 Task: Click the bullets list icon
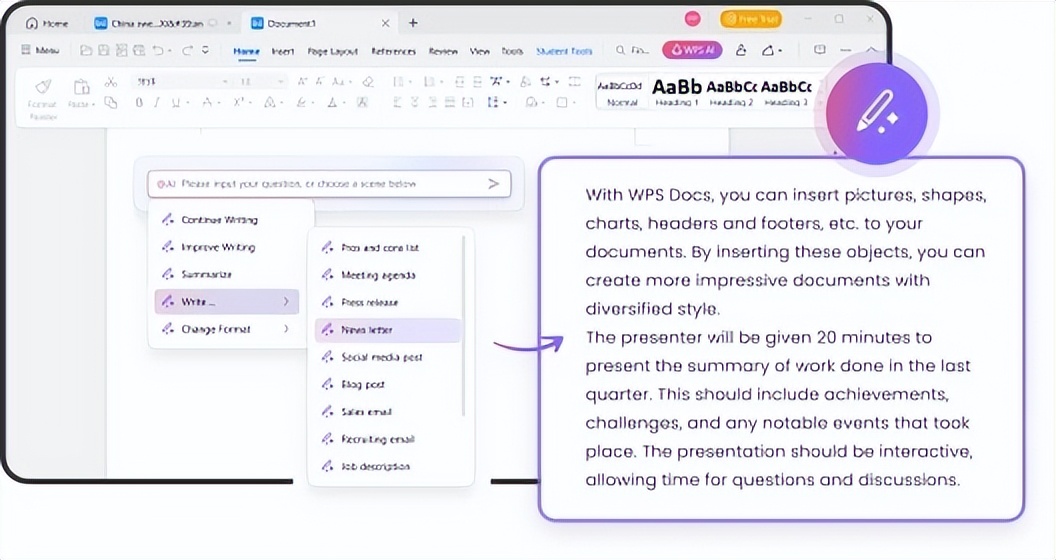[x=397, y=81]
